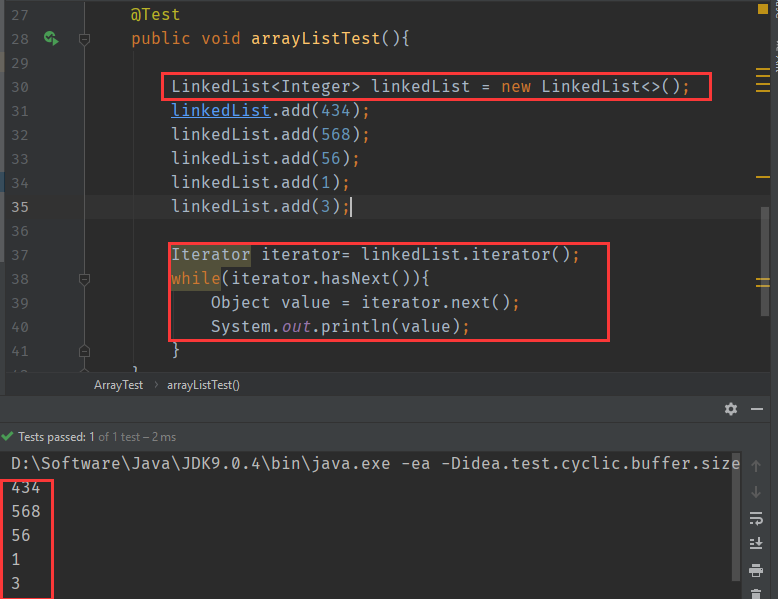Click line number 30 in gutter
The height and width of the screenshot is (599, 778).
point(20,87)
